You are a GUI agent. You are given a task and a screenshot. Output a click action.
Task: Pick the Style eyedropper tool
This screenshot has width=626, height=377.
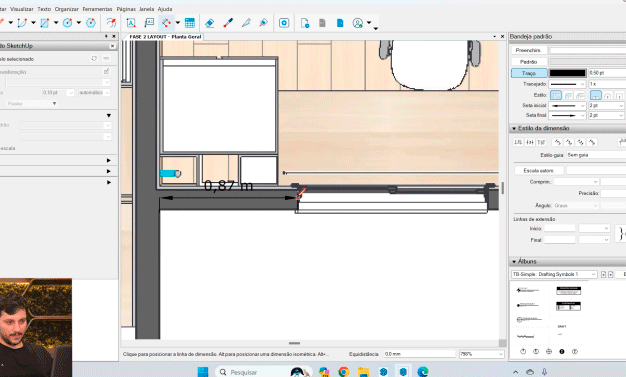tap(228, 23)
